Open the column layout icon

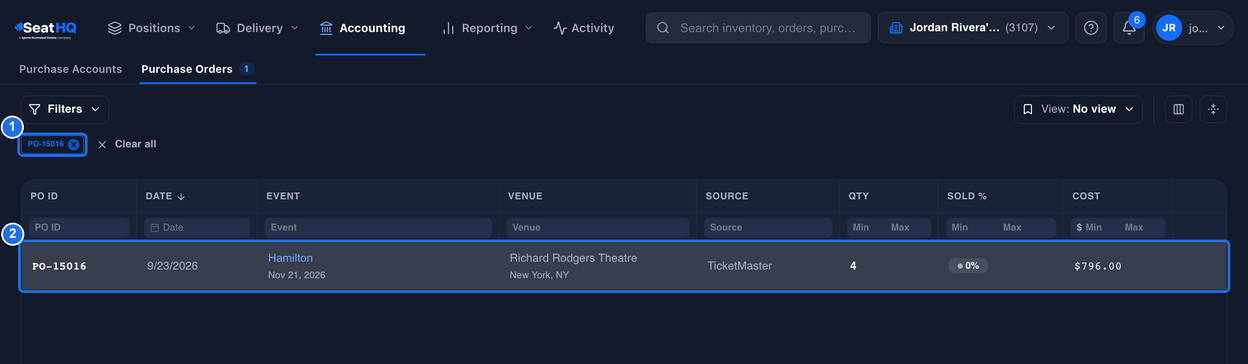(x=1178, y=109)
